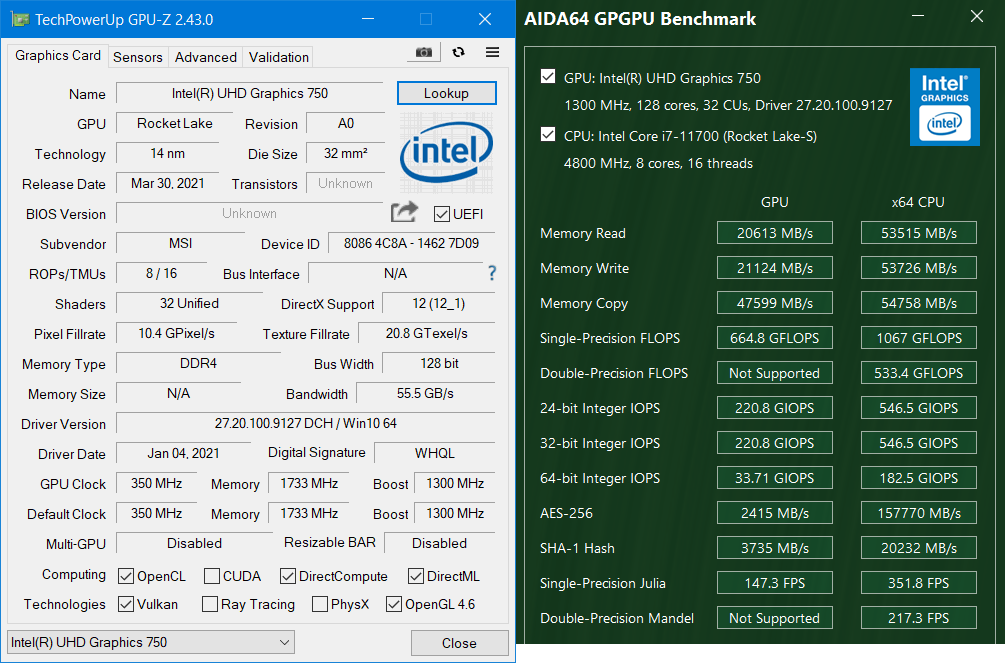Click the Bandwidth field 55.5 GB/s

425,394
